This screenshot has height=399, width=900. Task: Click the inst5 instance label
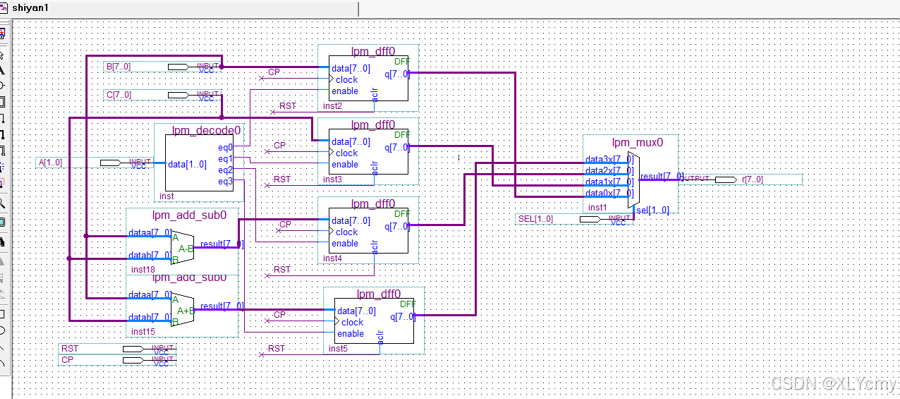point(338,348)
